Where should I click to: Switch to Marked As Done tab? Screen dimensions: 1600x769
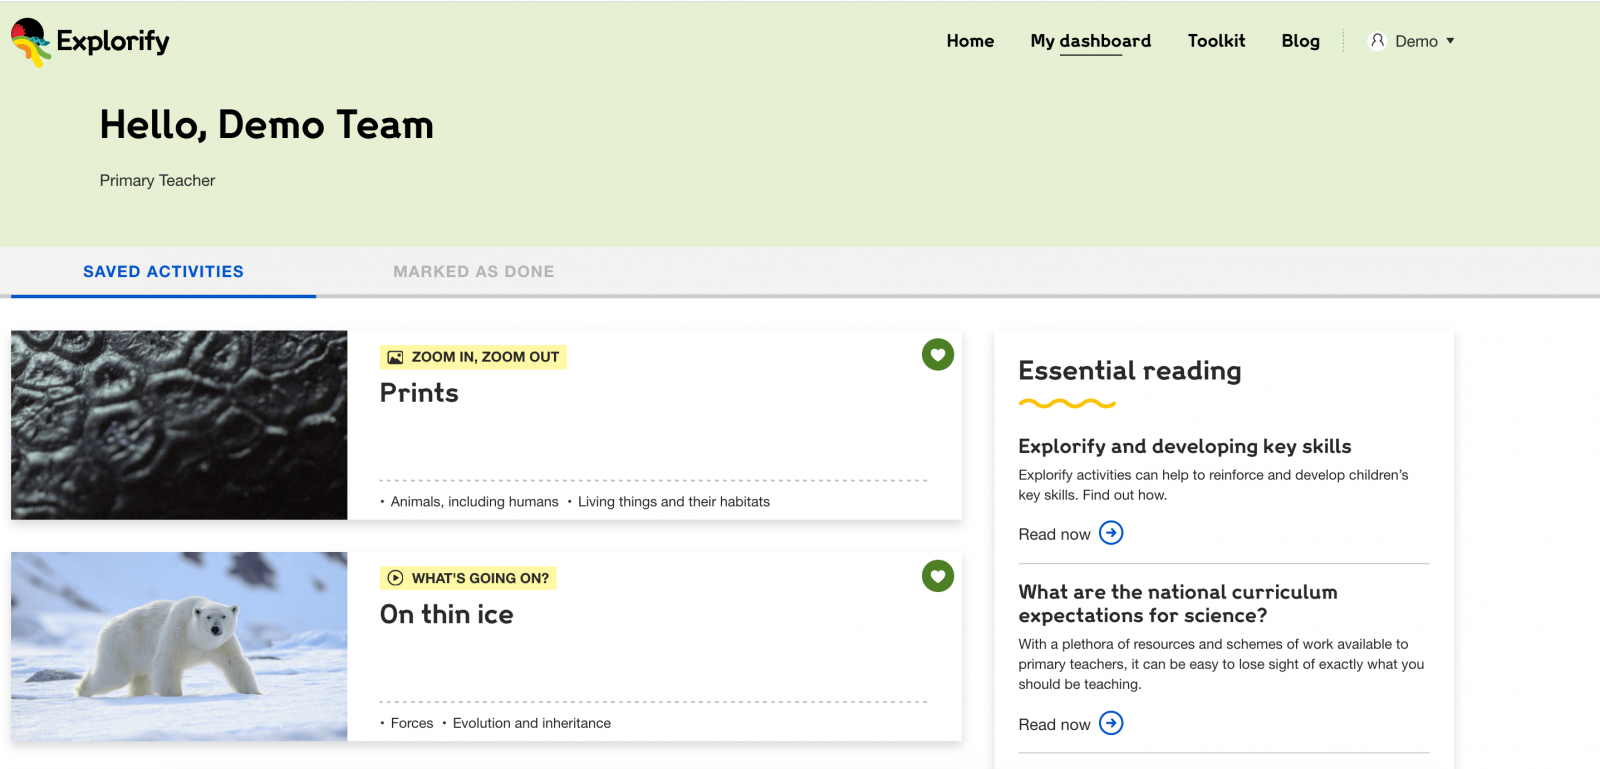[473, 272]
